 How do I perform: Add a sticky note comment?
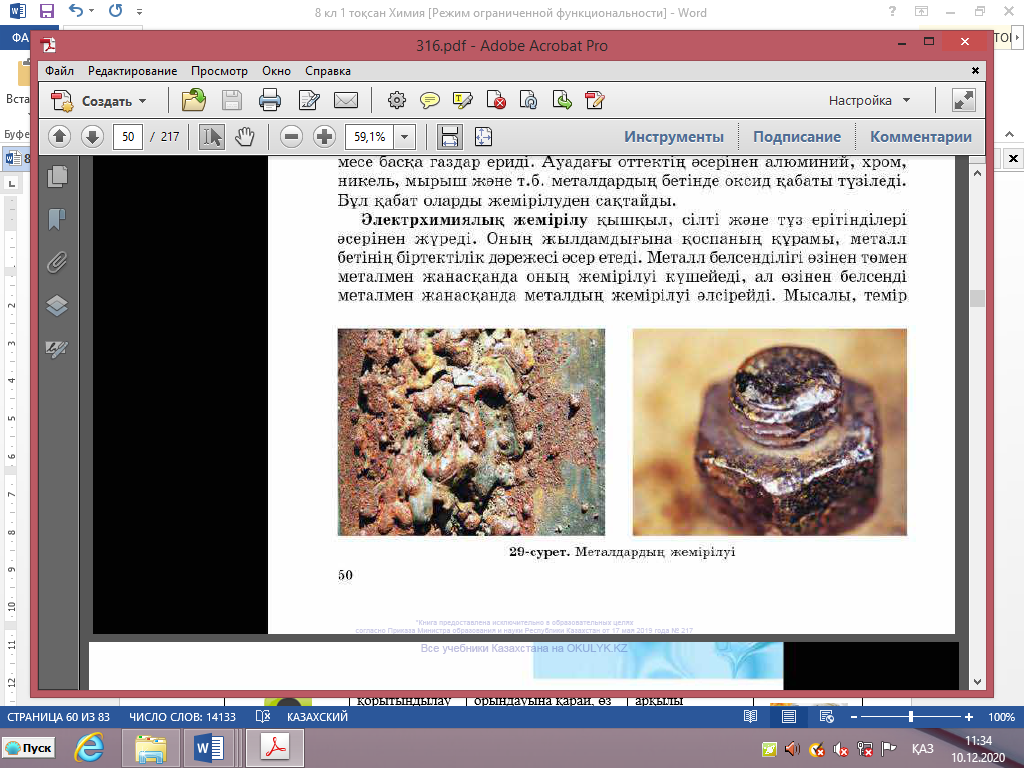430,100
